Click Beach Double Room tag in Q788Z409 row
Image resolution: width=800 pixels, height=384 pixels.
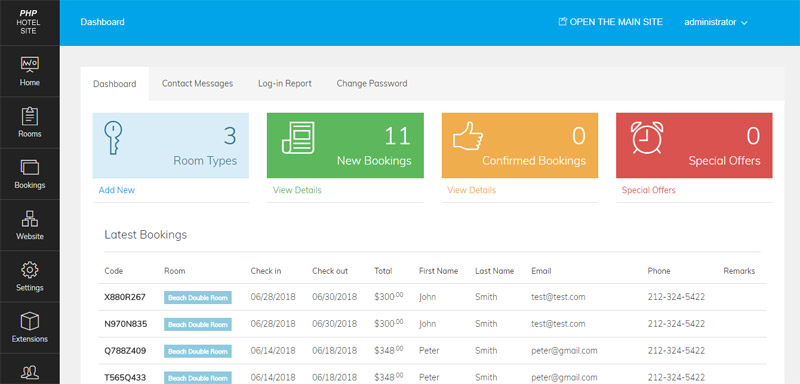[198, 351]
